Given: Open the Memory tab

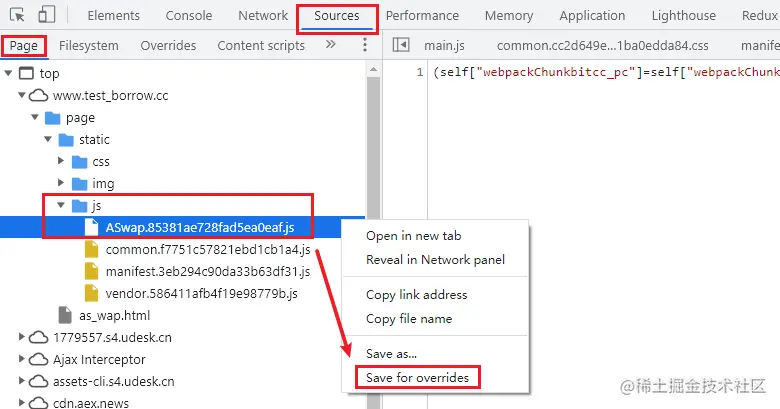Looking at the screenshot, I should click(x=509, y=15).
